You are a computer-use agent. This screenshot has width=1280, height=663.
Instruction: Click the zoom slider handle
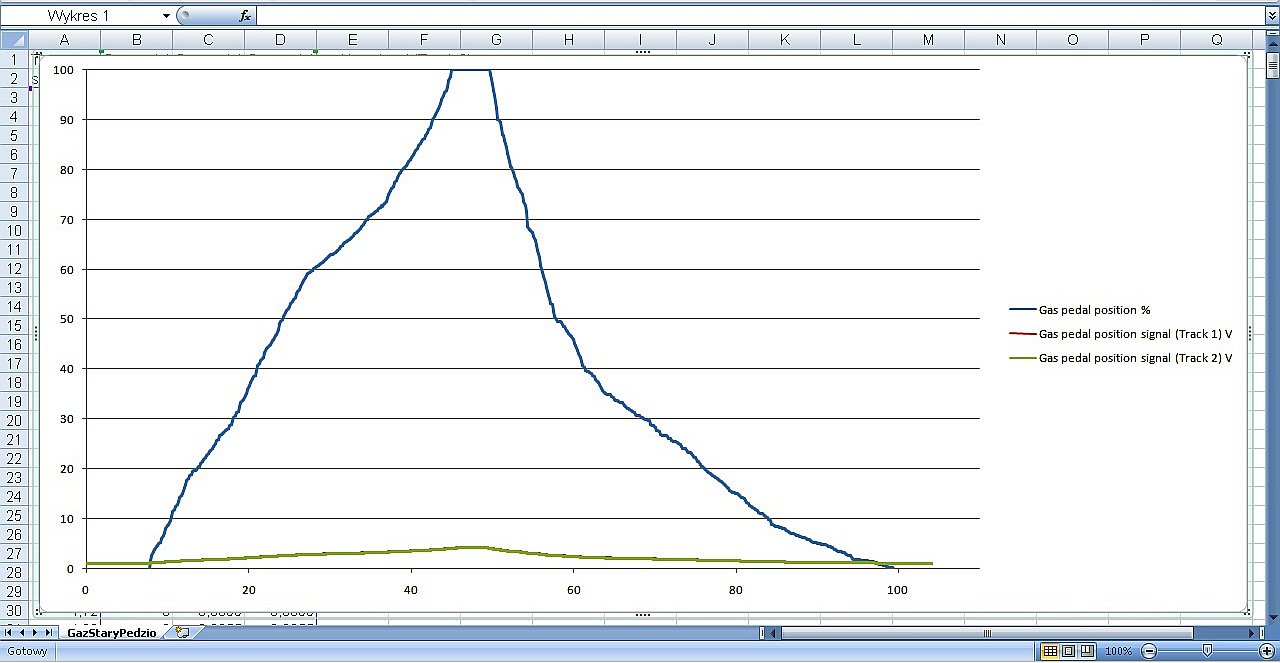pos(1208,652)
